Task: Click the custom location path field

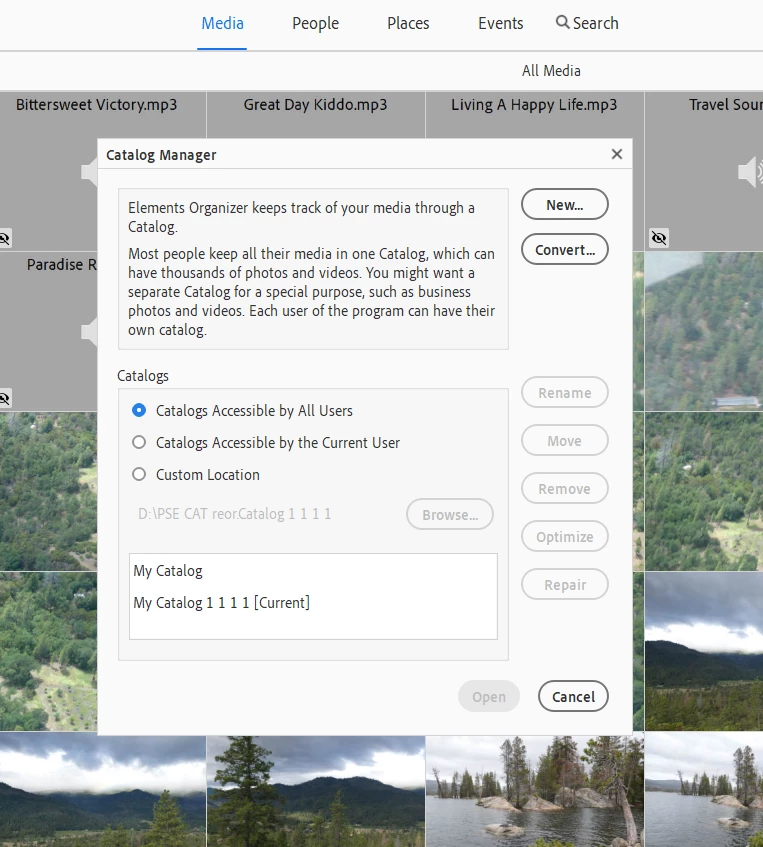Action: pyautogui.click(x=235, y=514)
